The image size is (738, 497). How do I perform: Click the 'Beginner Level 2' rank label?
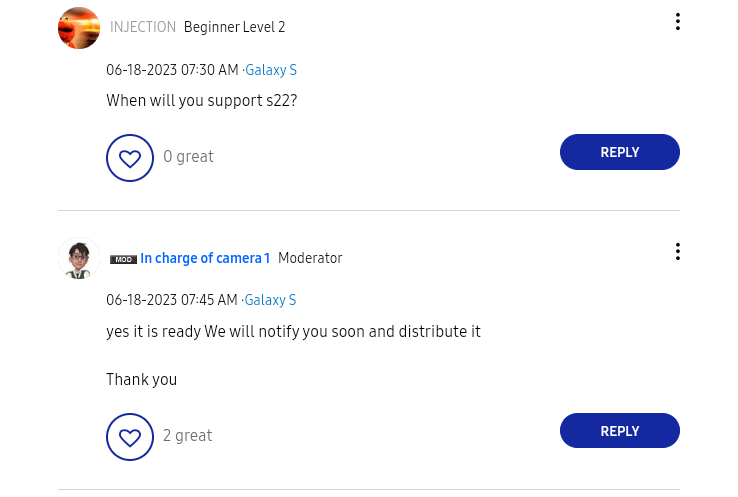[x=234, y=28]
